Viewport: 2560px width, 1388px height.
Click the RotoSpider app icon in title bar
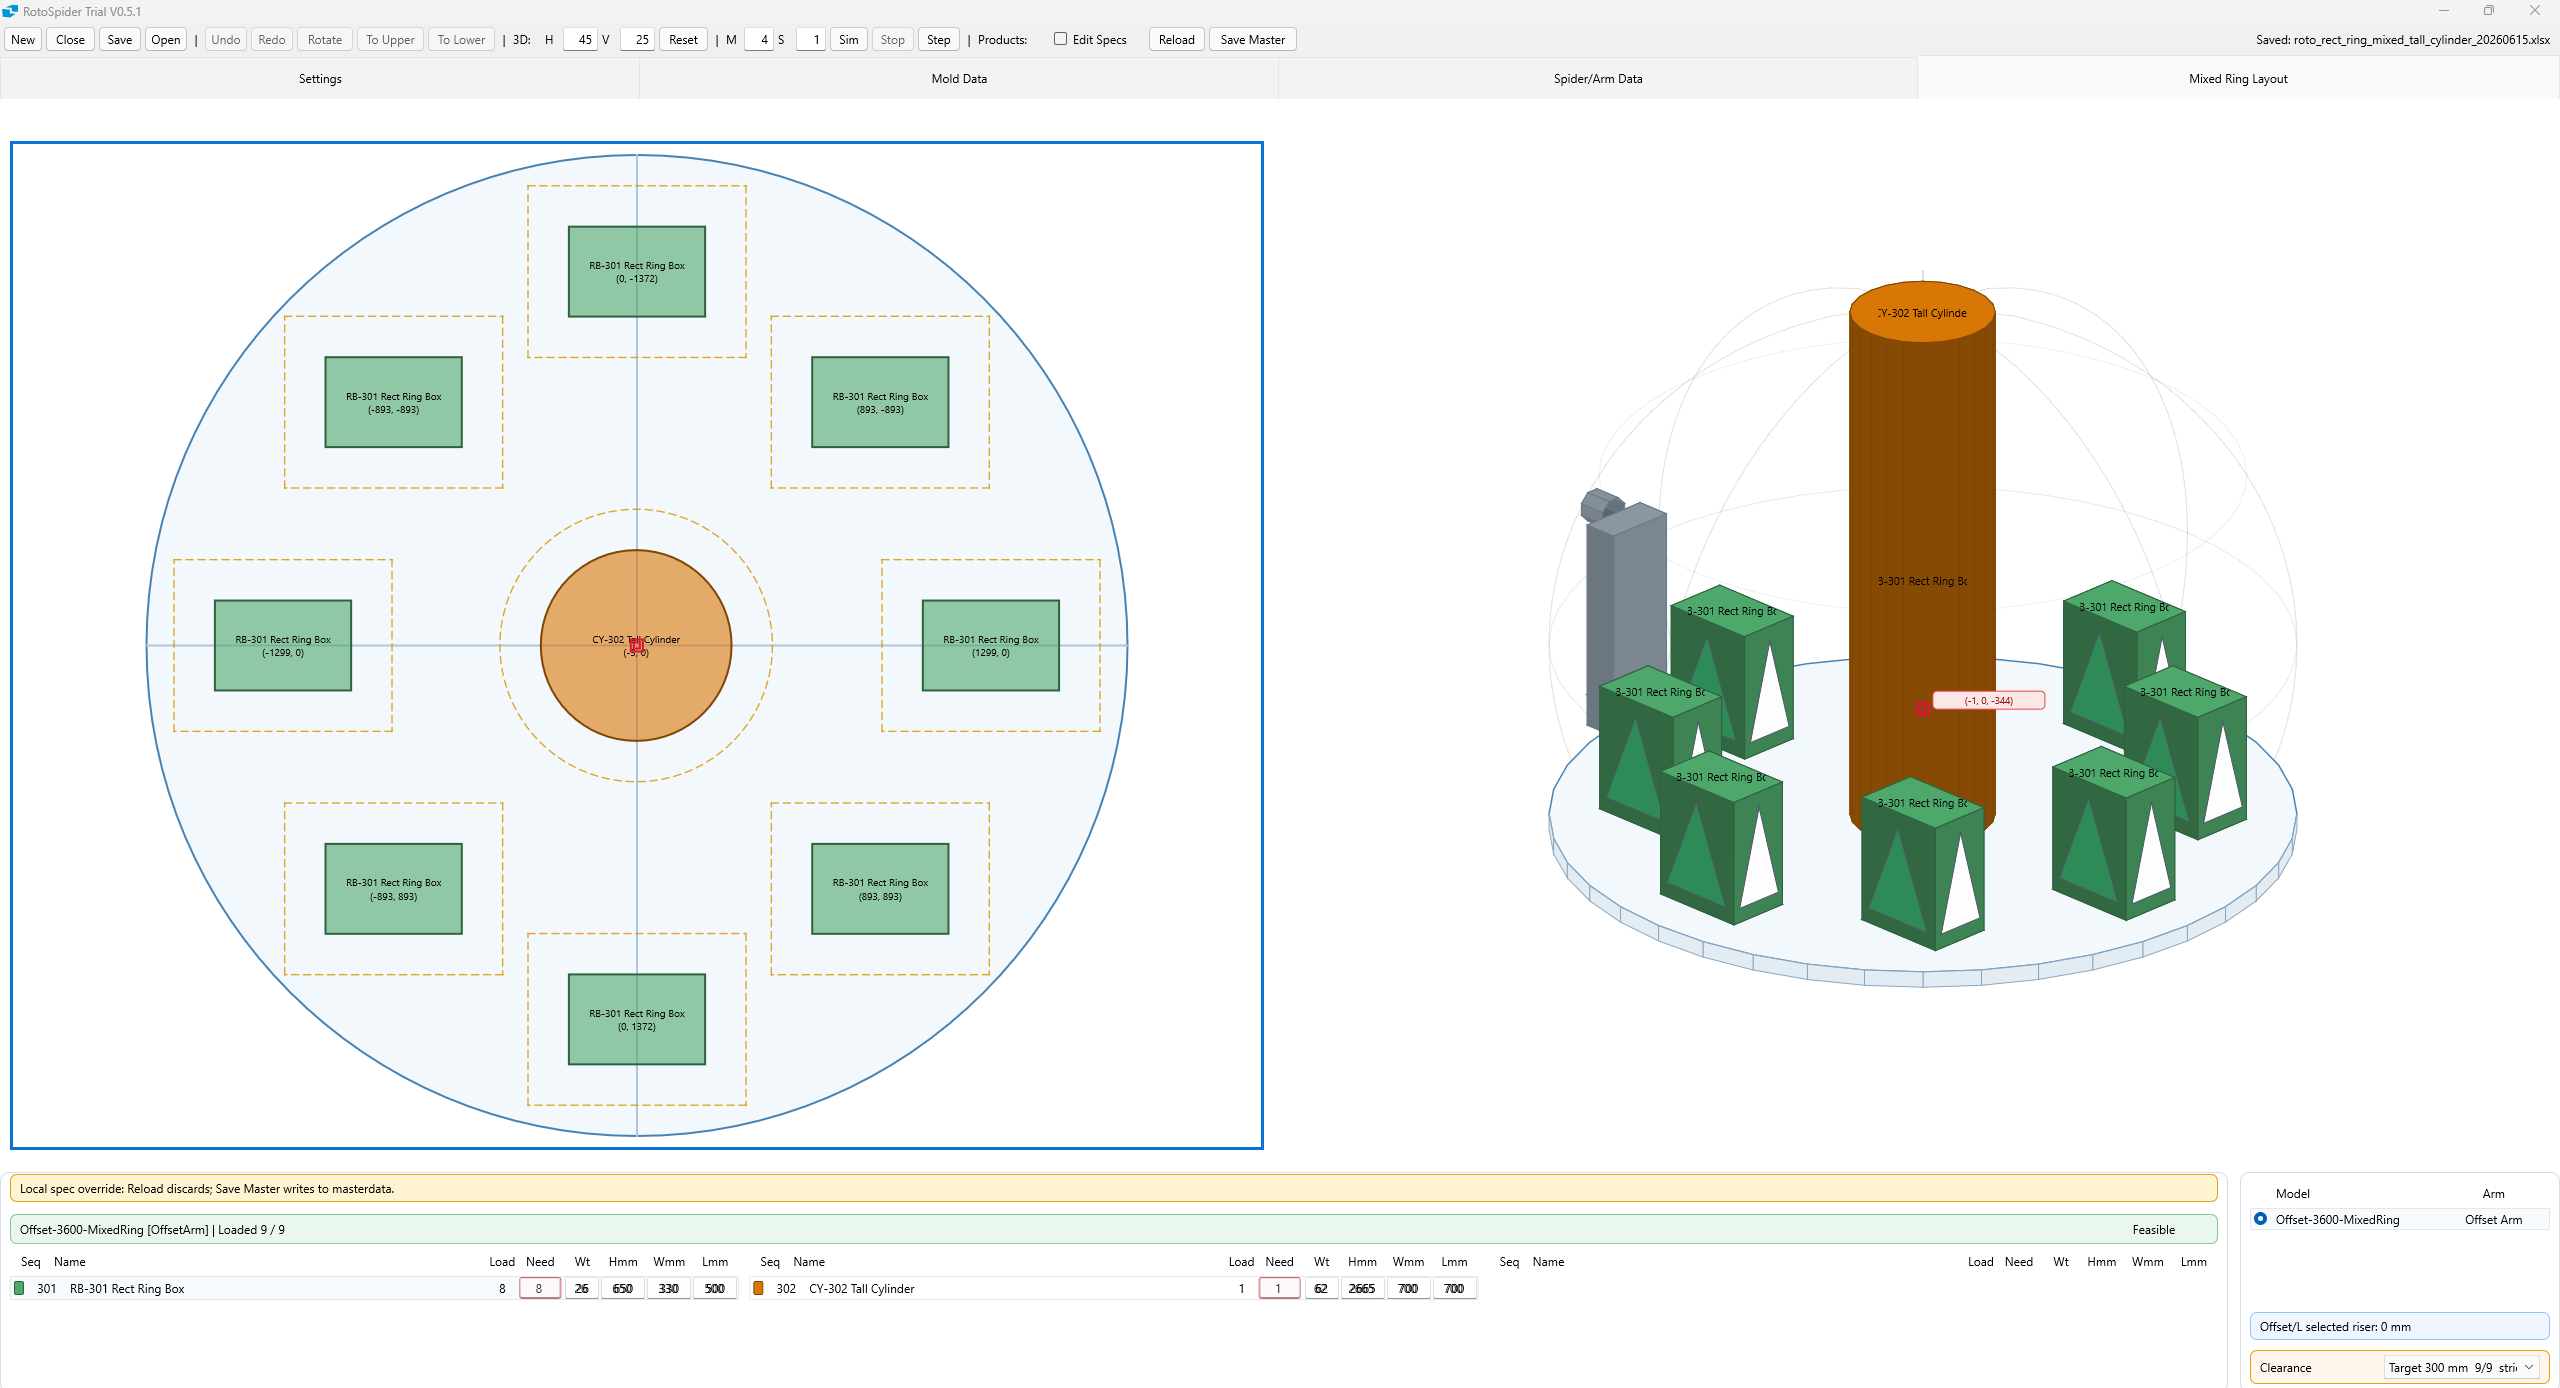(10, 11)
